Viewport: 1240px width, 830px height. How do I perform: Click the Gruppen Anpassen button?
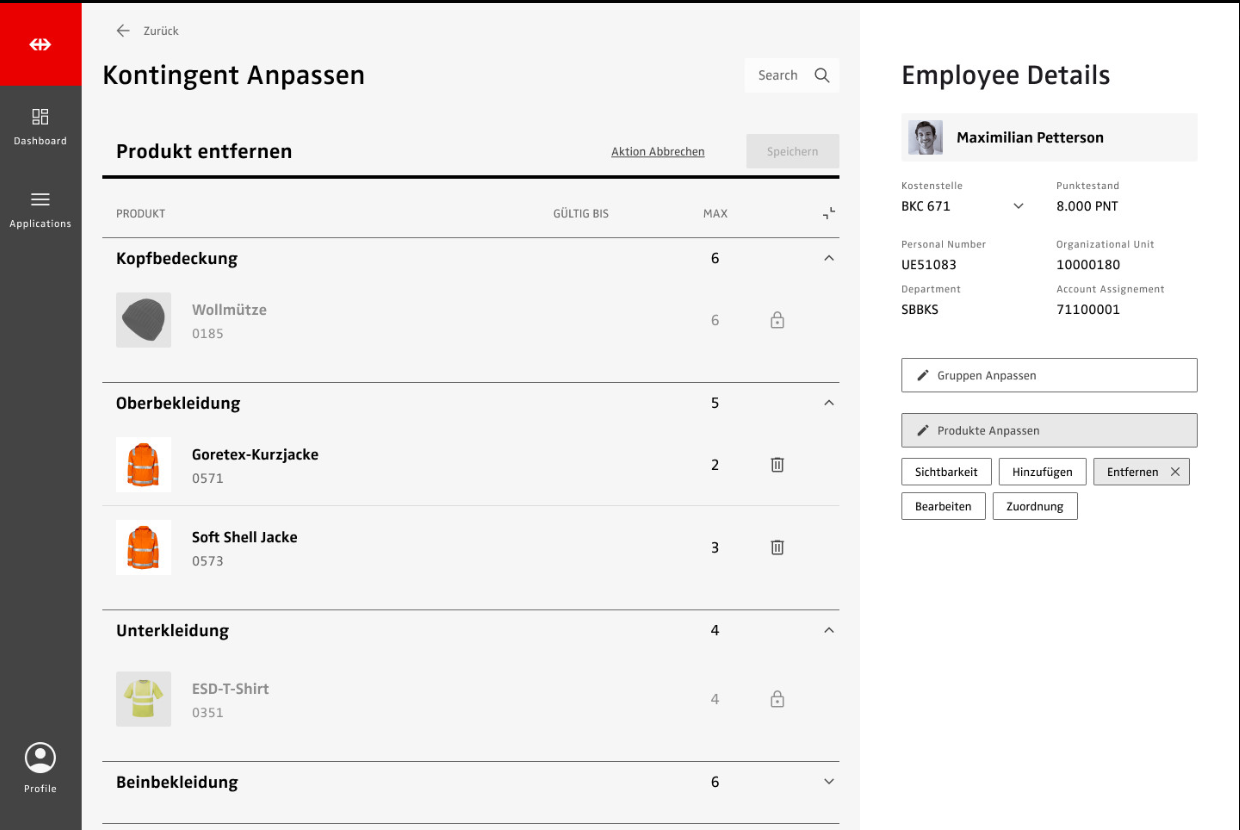point(1049,375)
